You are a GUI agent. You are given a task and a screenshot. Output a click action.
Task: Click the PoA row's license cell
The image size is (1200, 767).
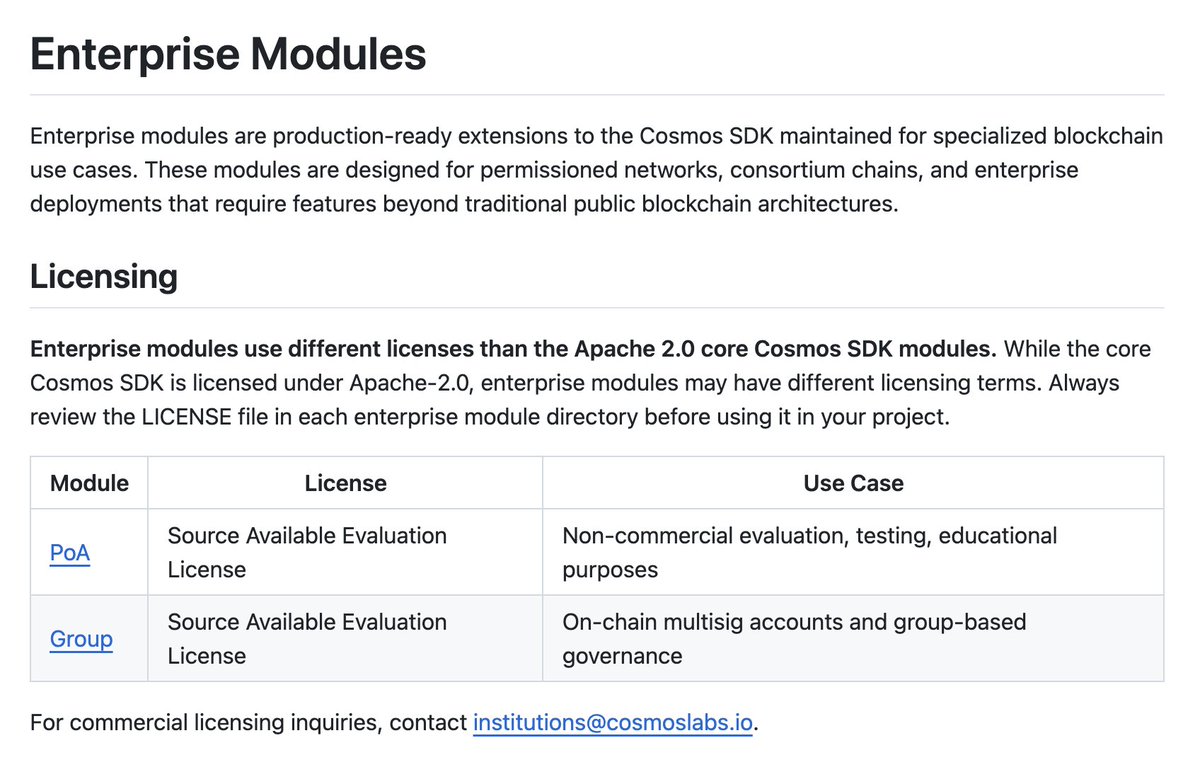(x=307, y=553)
